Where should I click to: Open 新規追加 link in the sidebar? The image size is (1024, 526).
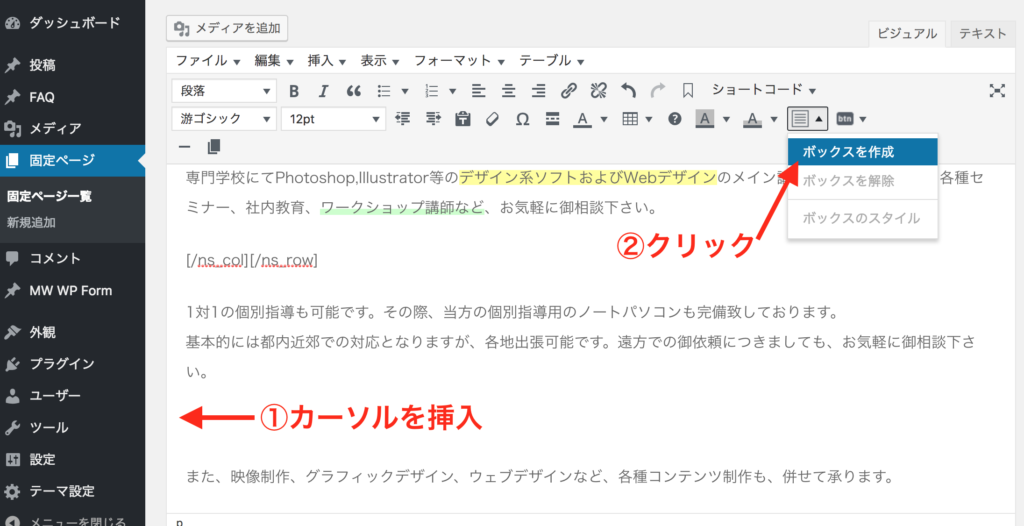coord(31,222)
